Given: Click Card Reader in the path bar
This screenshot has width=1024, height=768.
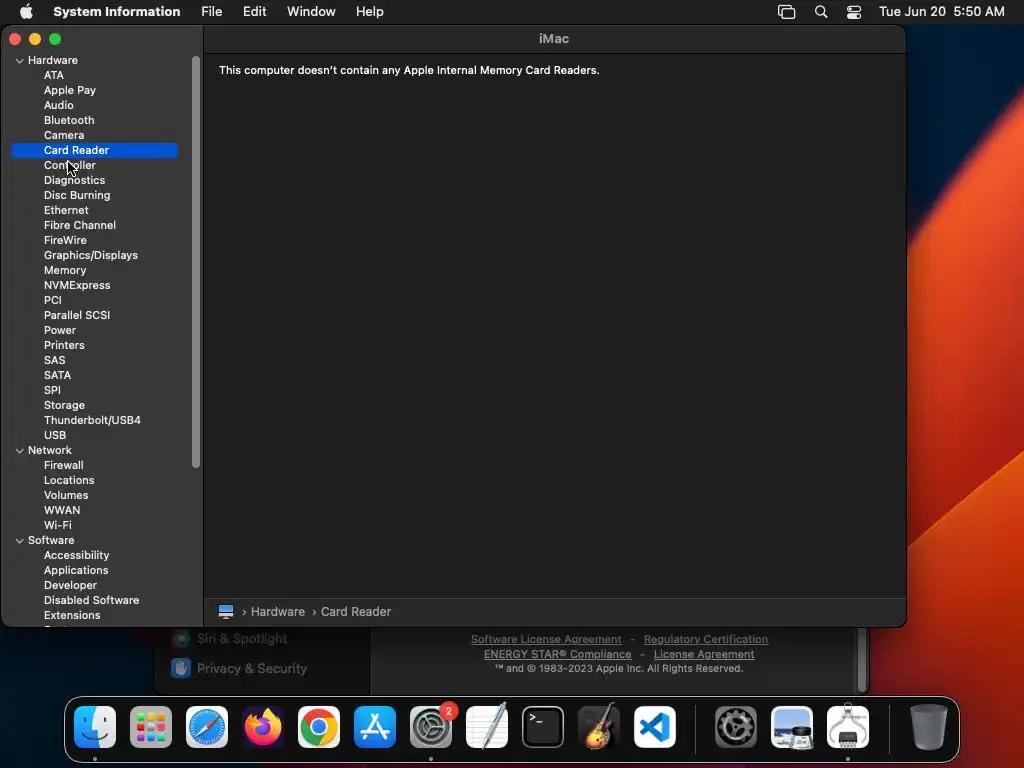Looking at the screenshot, I should point(356,612).
